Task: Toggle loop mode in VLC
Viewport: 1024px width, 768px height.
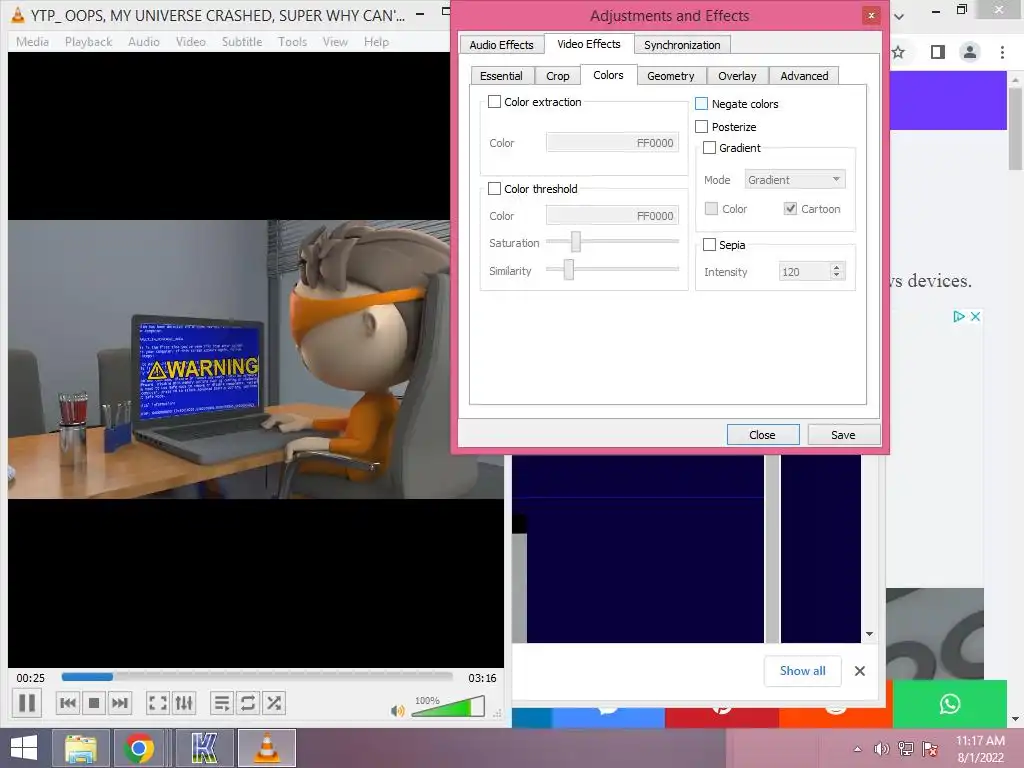Action: [248, 703]
